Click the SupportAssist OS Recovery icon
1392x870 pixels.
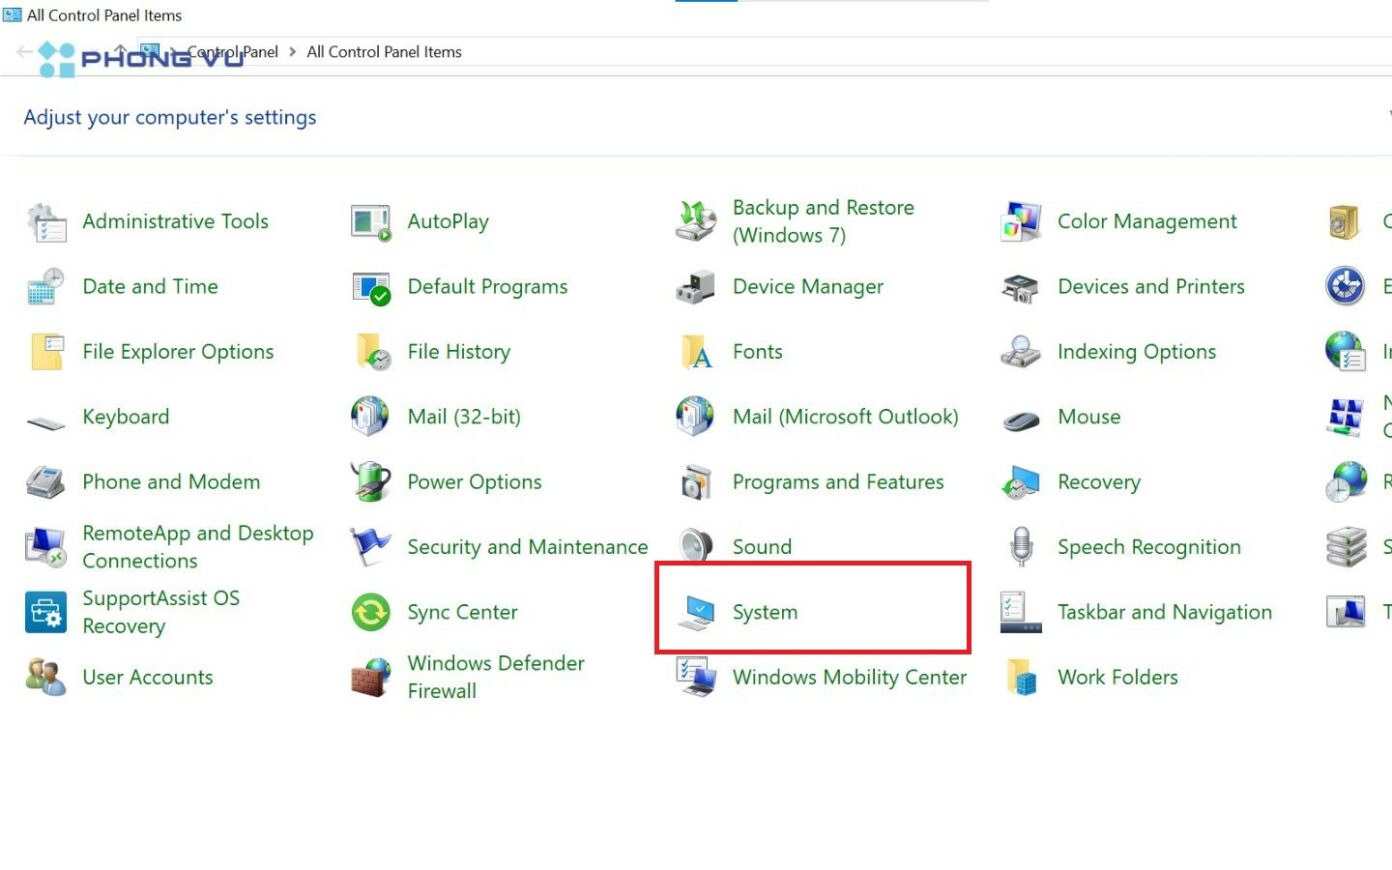pos(45,612)
